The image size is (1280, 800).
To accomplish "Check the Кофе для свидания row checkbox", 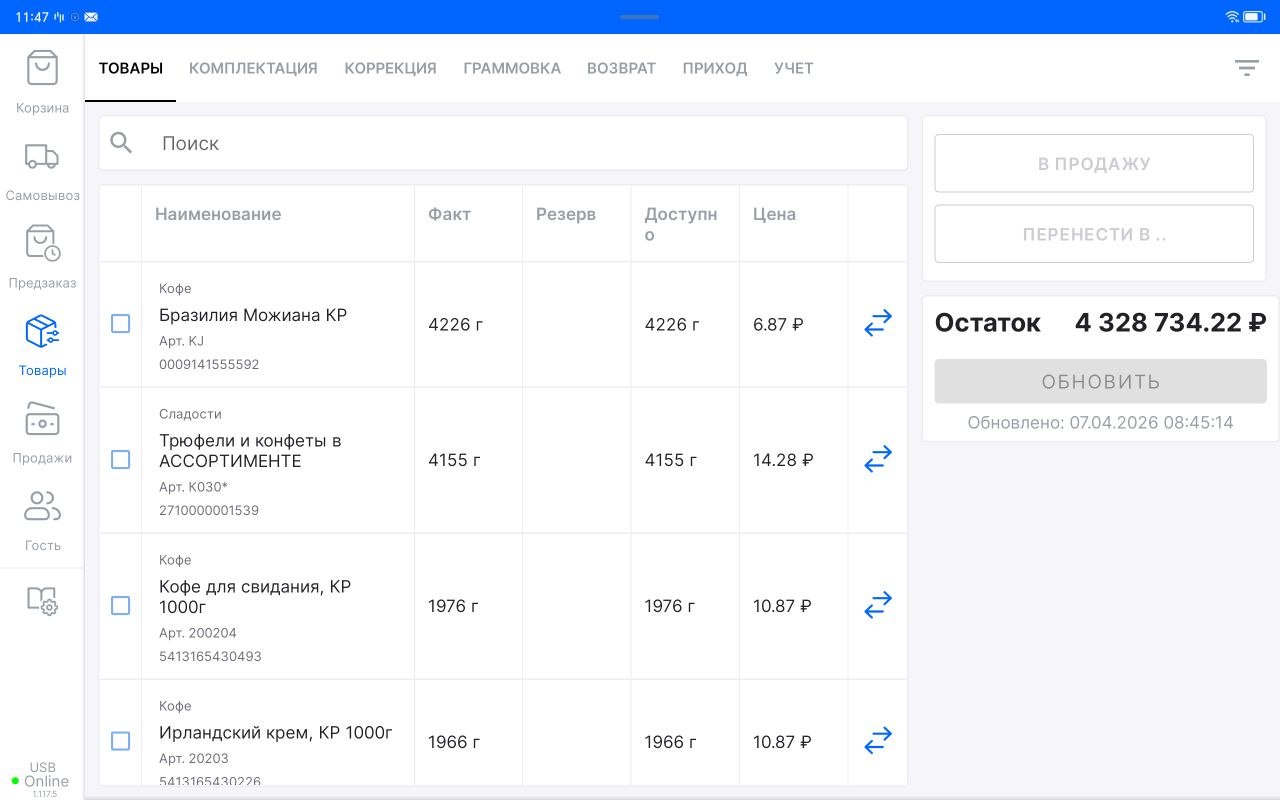I will pyautogui.click(x=121, y=605).
